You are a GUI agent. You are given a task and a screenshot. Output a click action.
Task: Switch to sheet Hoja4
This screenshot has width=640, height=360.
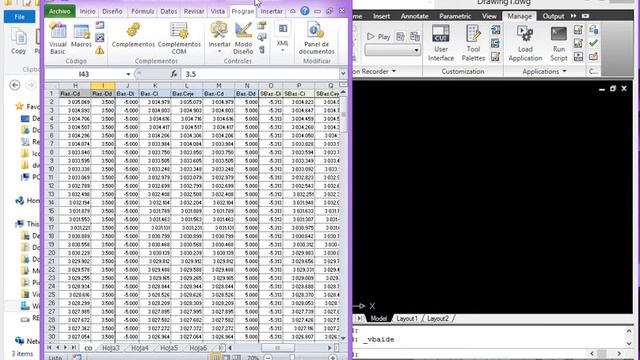(140, 348)
